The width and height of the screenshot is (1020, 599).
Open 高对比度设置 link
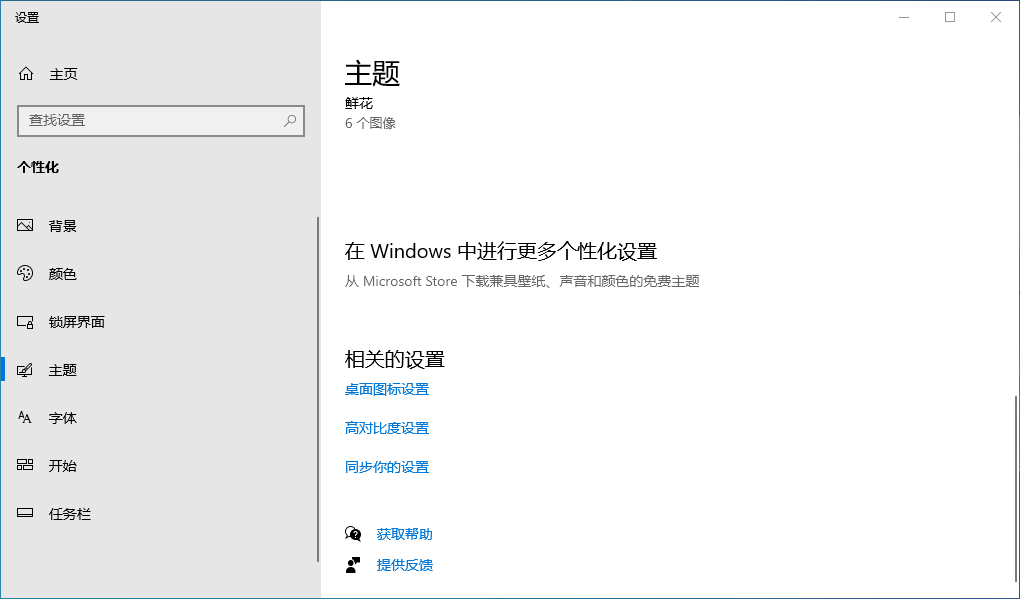pos(386,427)
